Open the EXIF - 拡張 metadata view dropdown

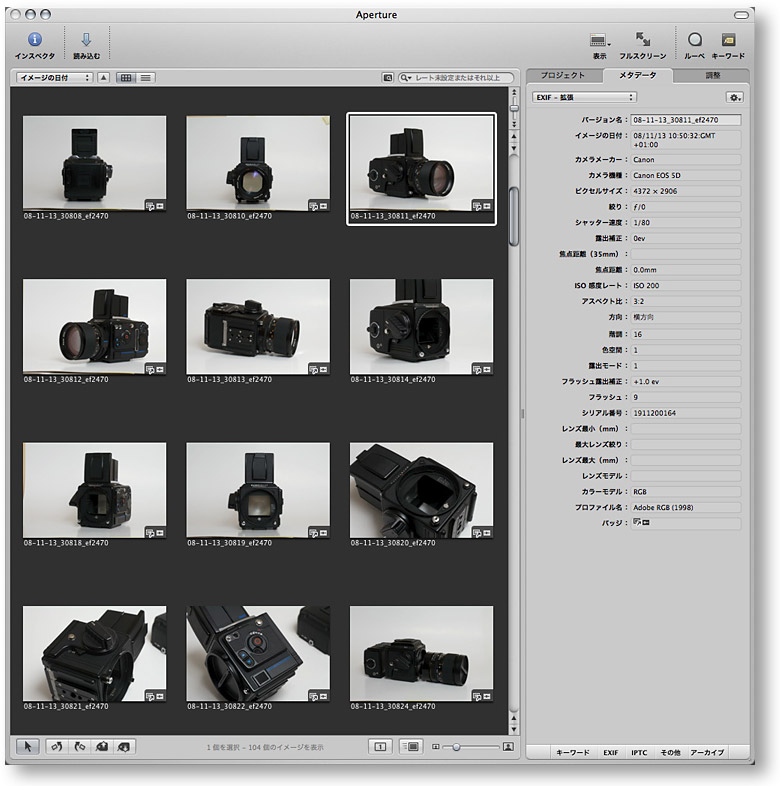point(584,97)
